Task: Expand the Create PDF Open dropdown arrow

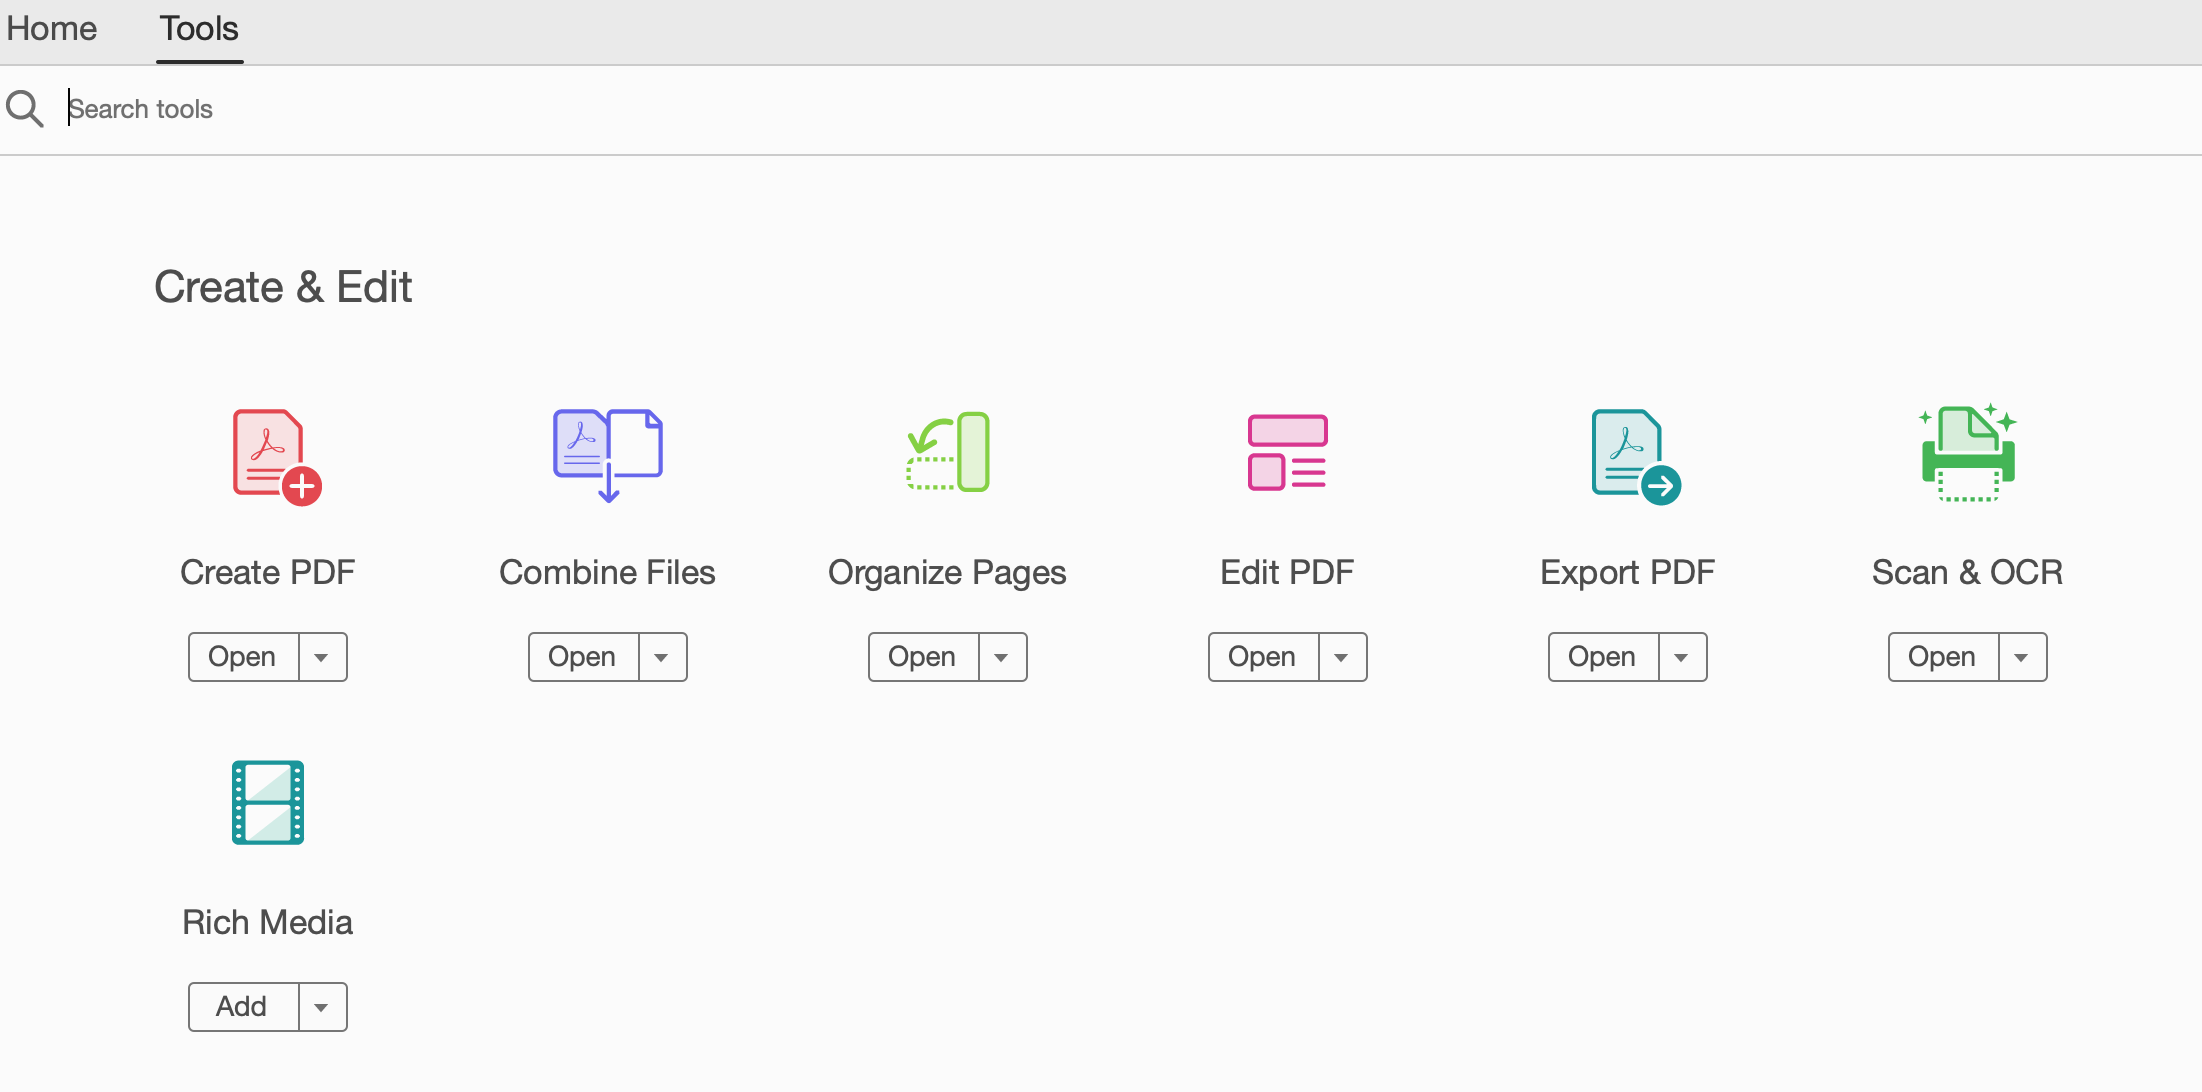Action: click(321, 656)
